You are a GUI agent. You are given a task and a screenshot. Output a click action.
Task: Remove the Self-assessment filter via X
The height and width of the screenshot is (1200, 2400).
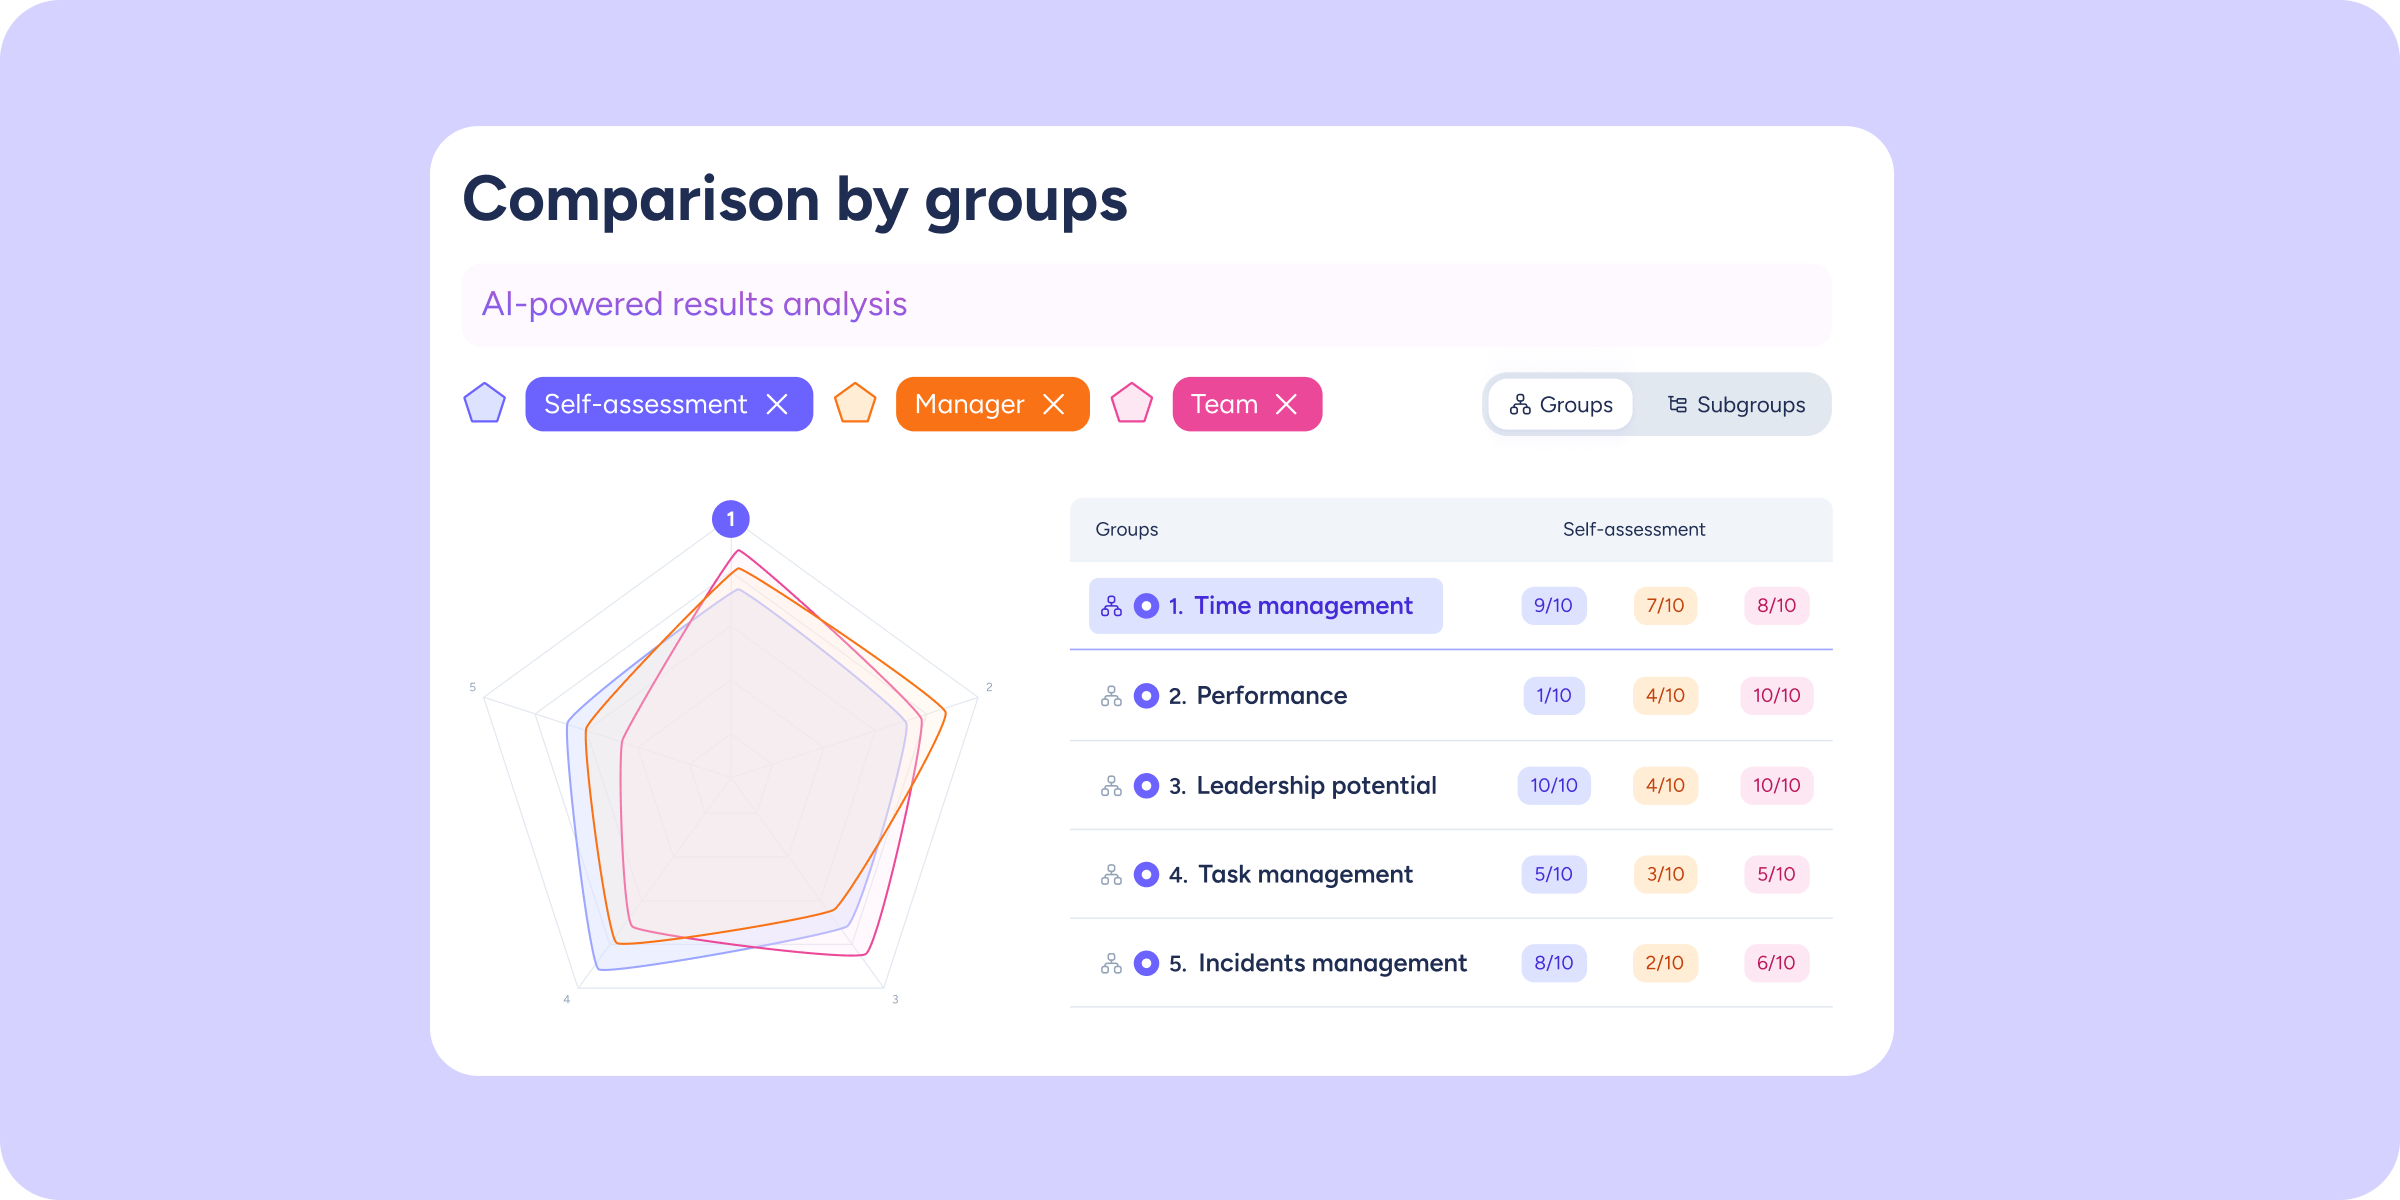point(777,404)
